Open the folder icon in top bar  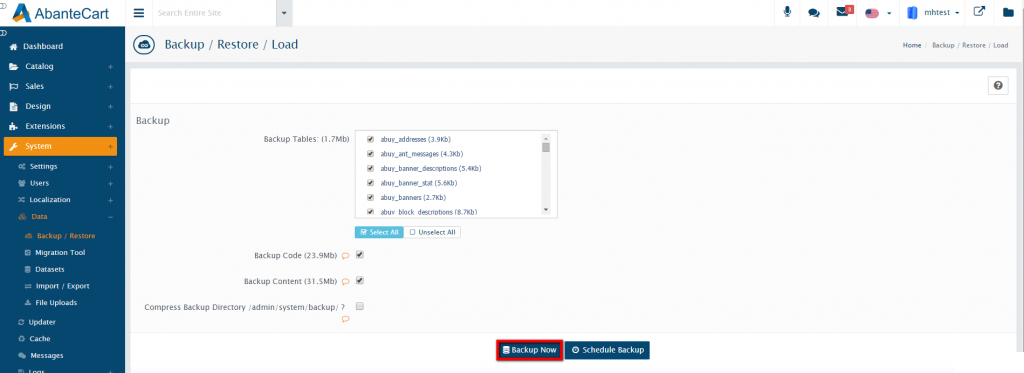coord(1008,12)
